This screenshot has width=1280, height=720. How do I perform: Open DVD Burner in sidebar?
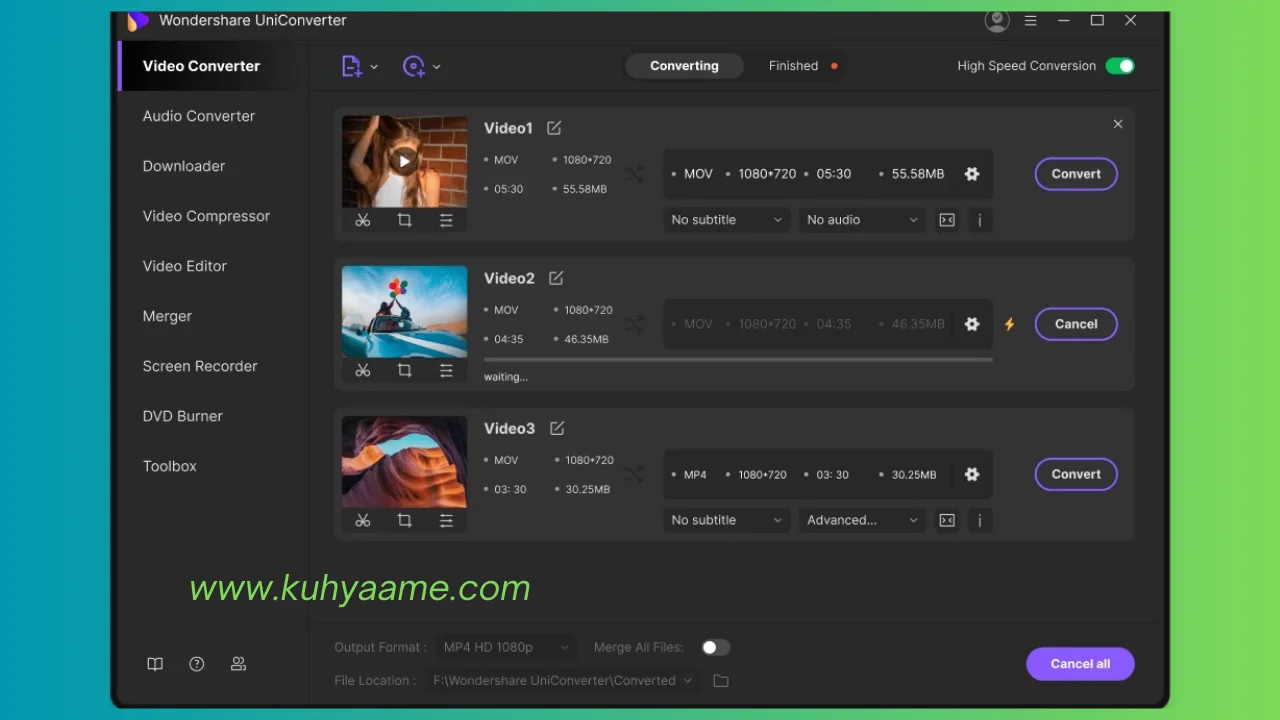183,416
